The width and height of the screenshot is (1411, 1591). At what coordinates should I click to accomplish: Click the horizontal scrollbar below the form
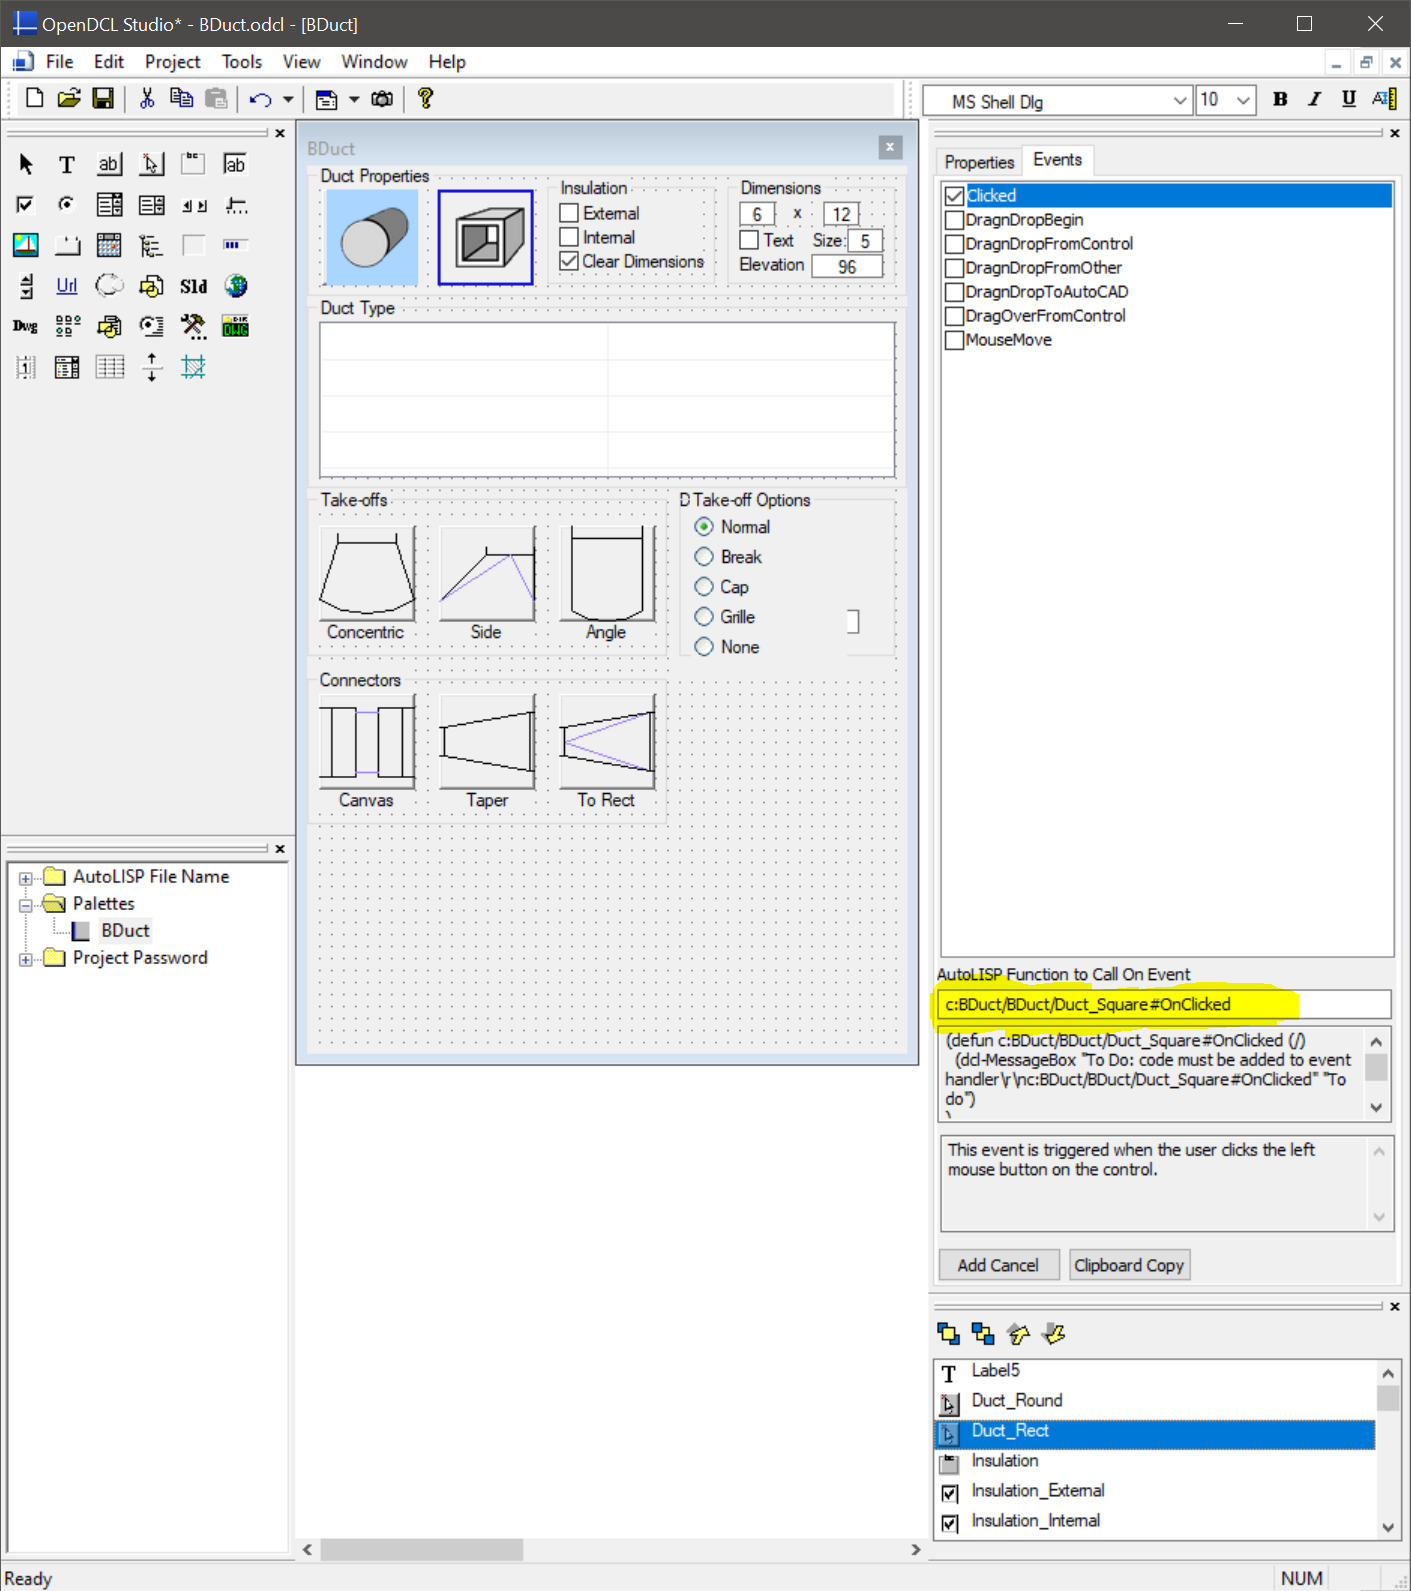[x=612, y=1549]
